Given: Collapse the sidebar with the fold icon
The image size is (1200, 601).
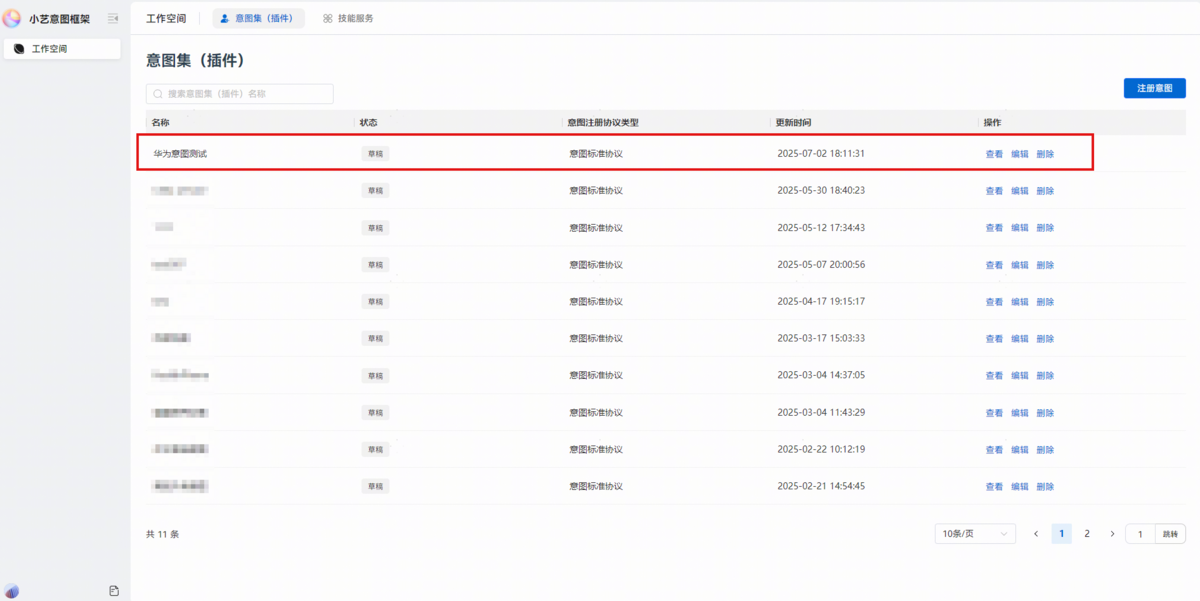Looking at the screenshot, I should pos(113,18).
